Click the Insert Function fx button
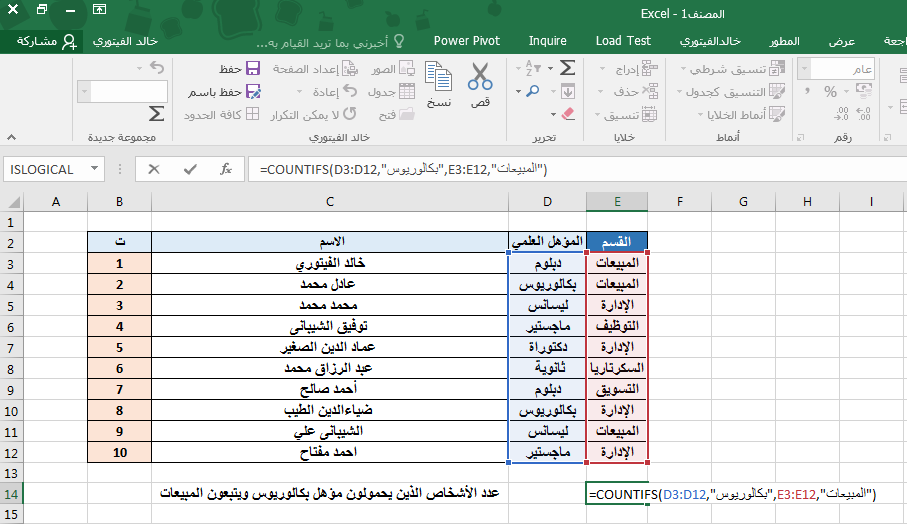 point(226,169)
